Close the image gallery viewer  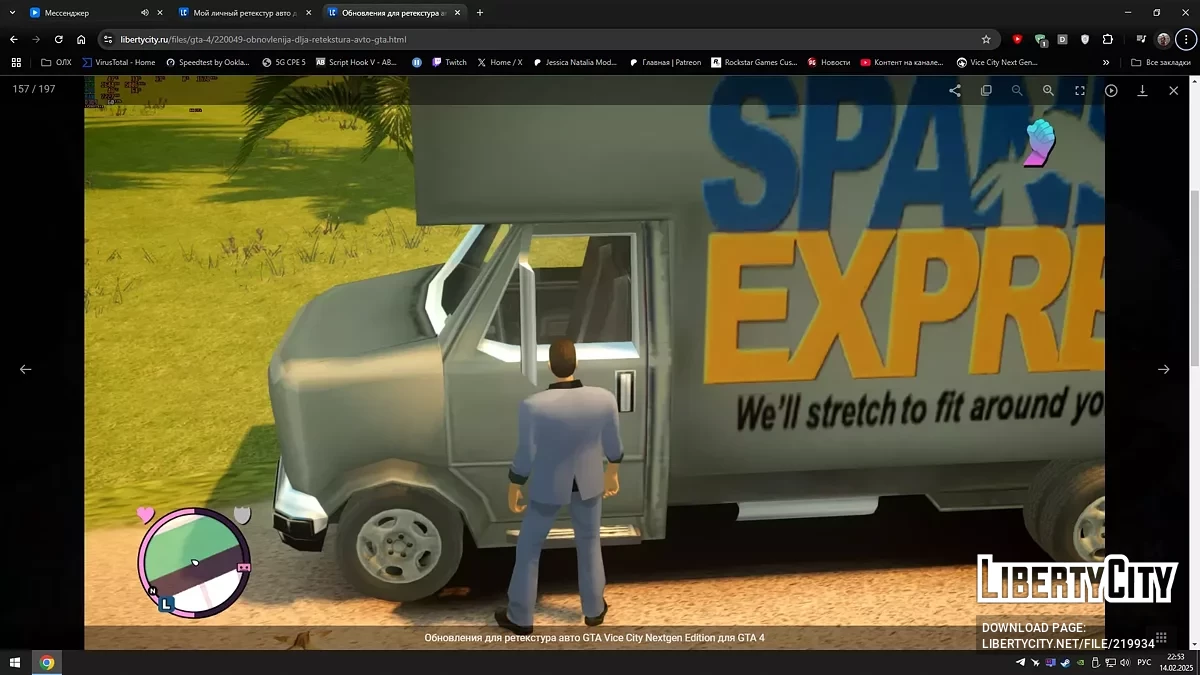coord(1173,90)
